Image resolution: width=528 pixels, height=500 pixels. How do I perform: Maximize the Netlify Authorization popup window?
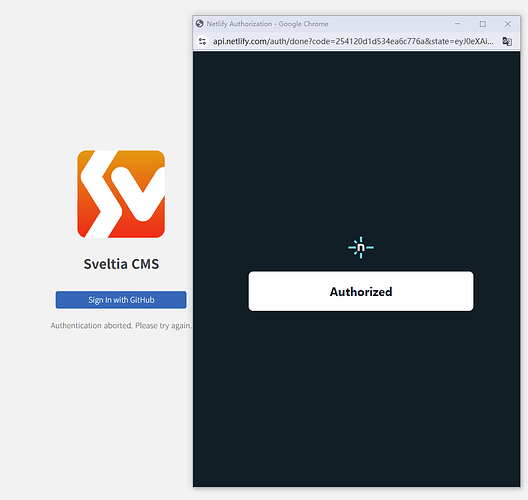click(483, 24)
